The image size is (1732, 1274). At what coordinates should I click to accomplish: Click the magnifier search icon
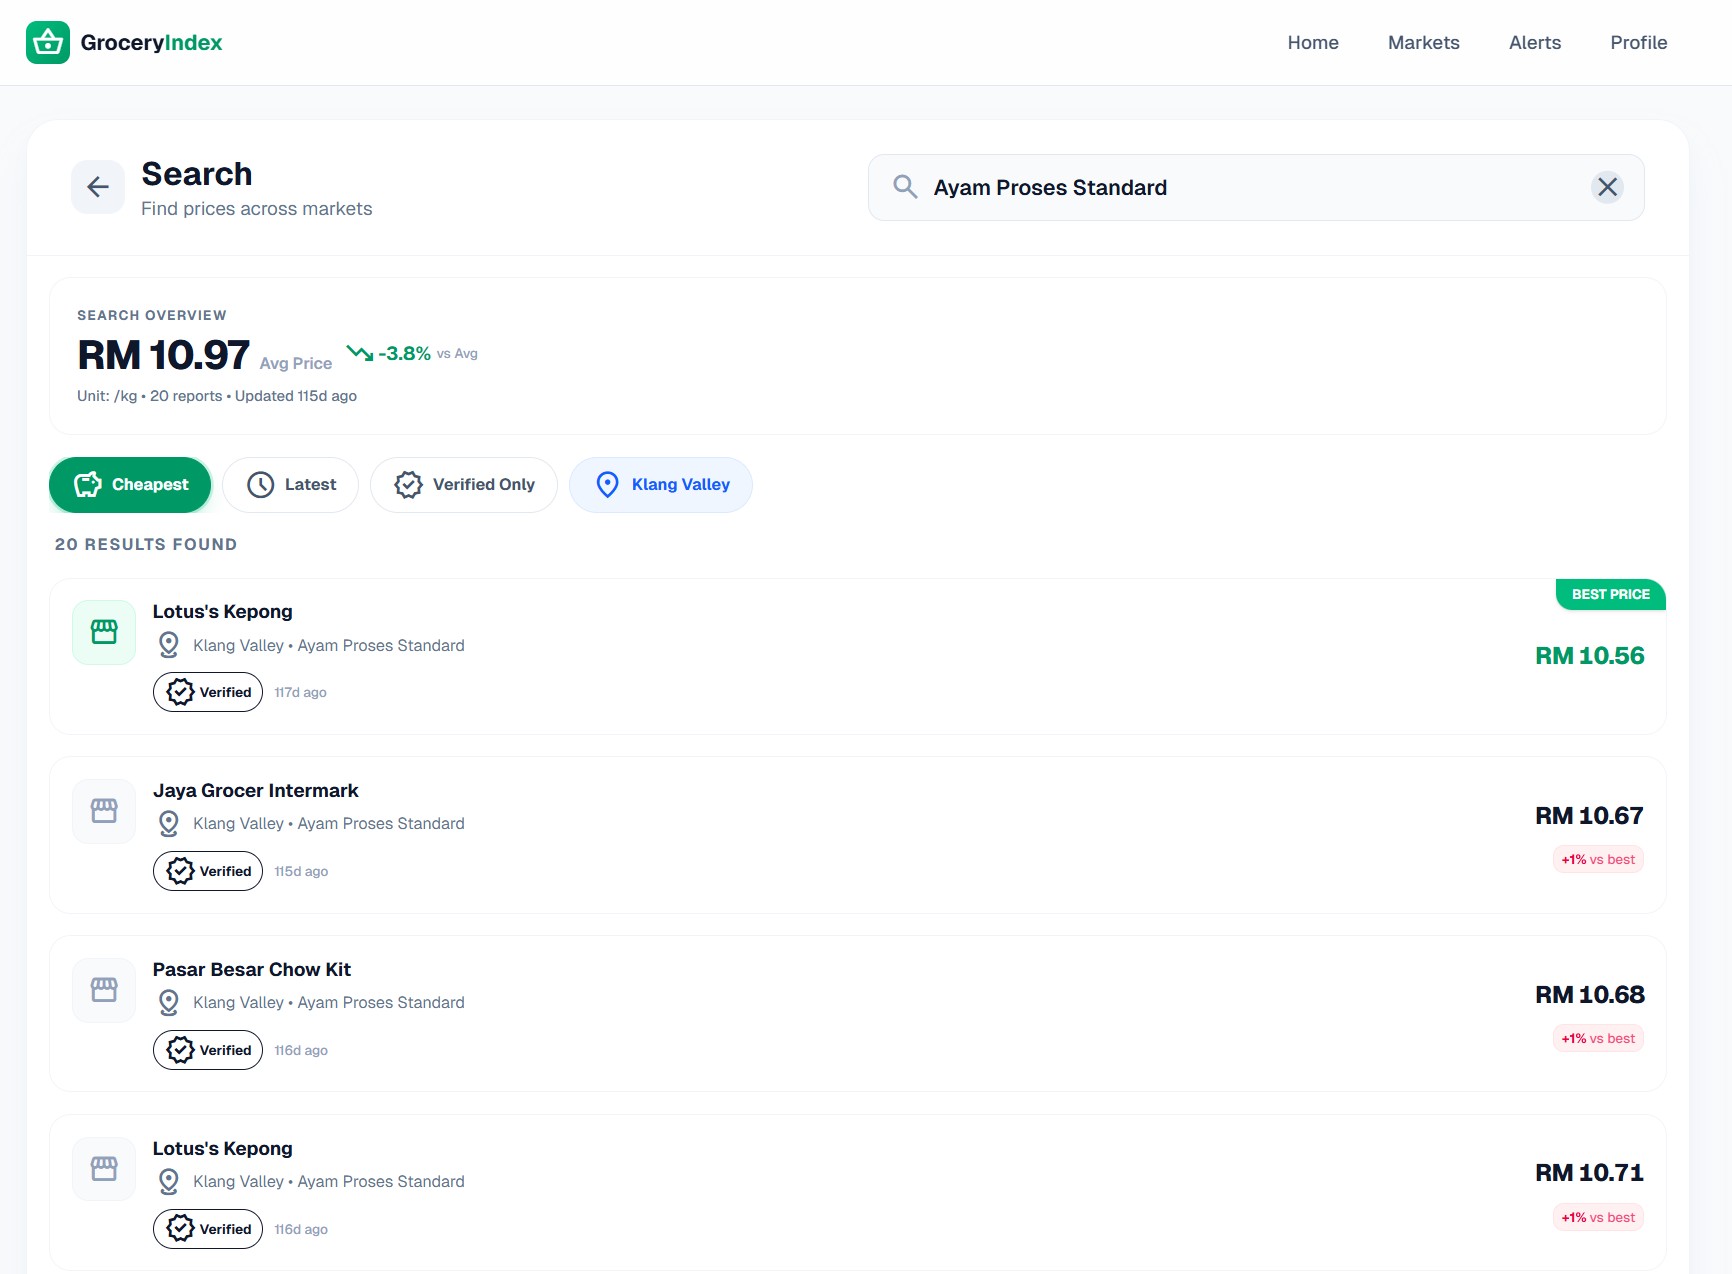pos(905,187)
